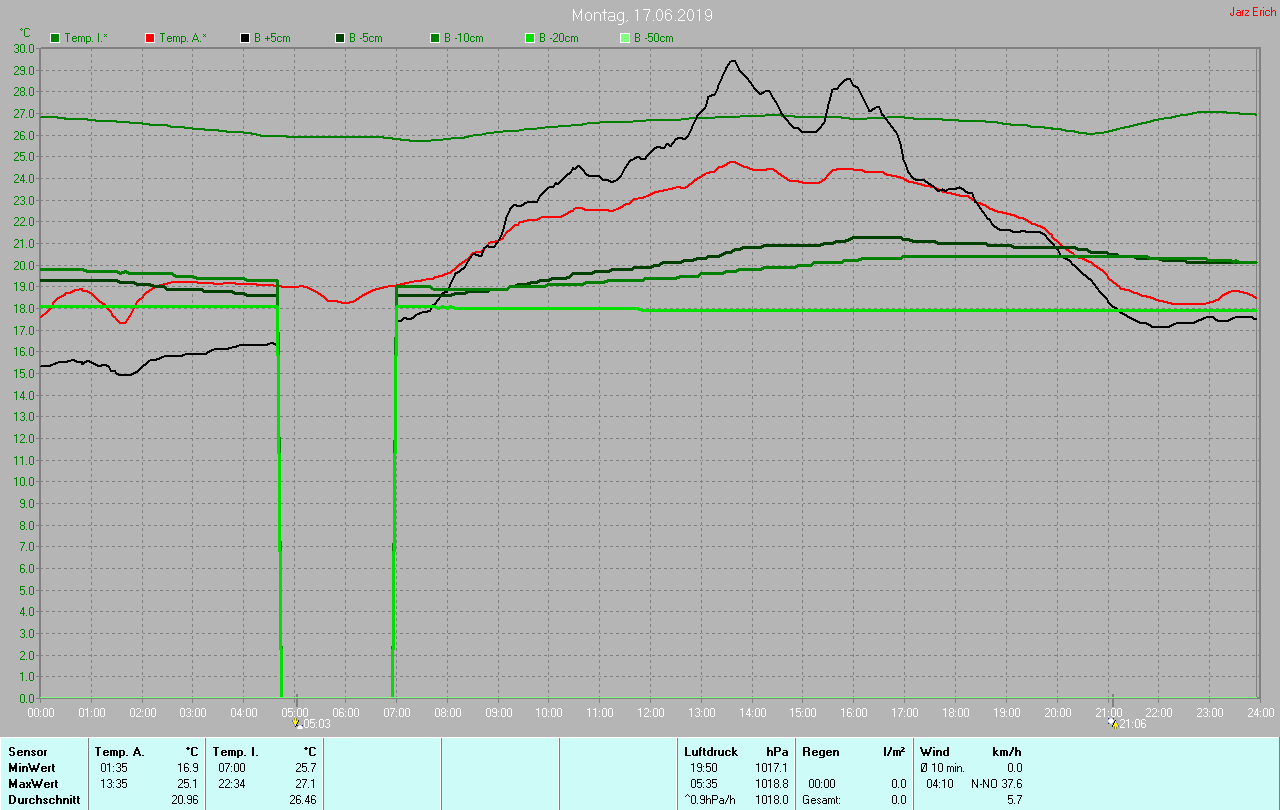Select the "B +5cm" legend label

click(x=273, y=38)
